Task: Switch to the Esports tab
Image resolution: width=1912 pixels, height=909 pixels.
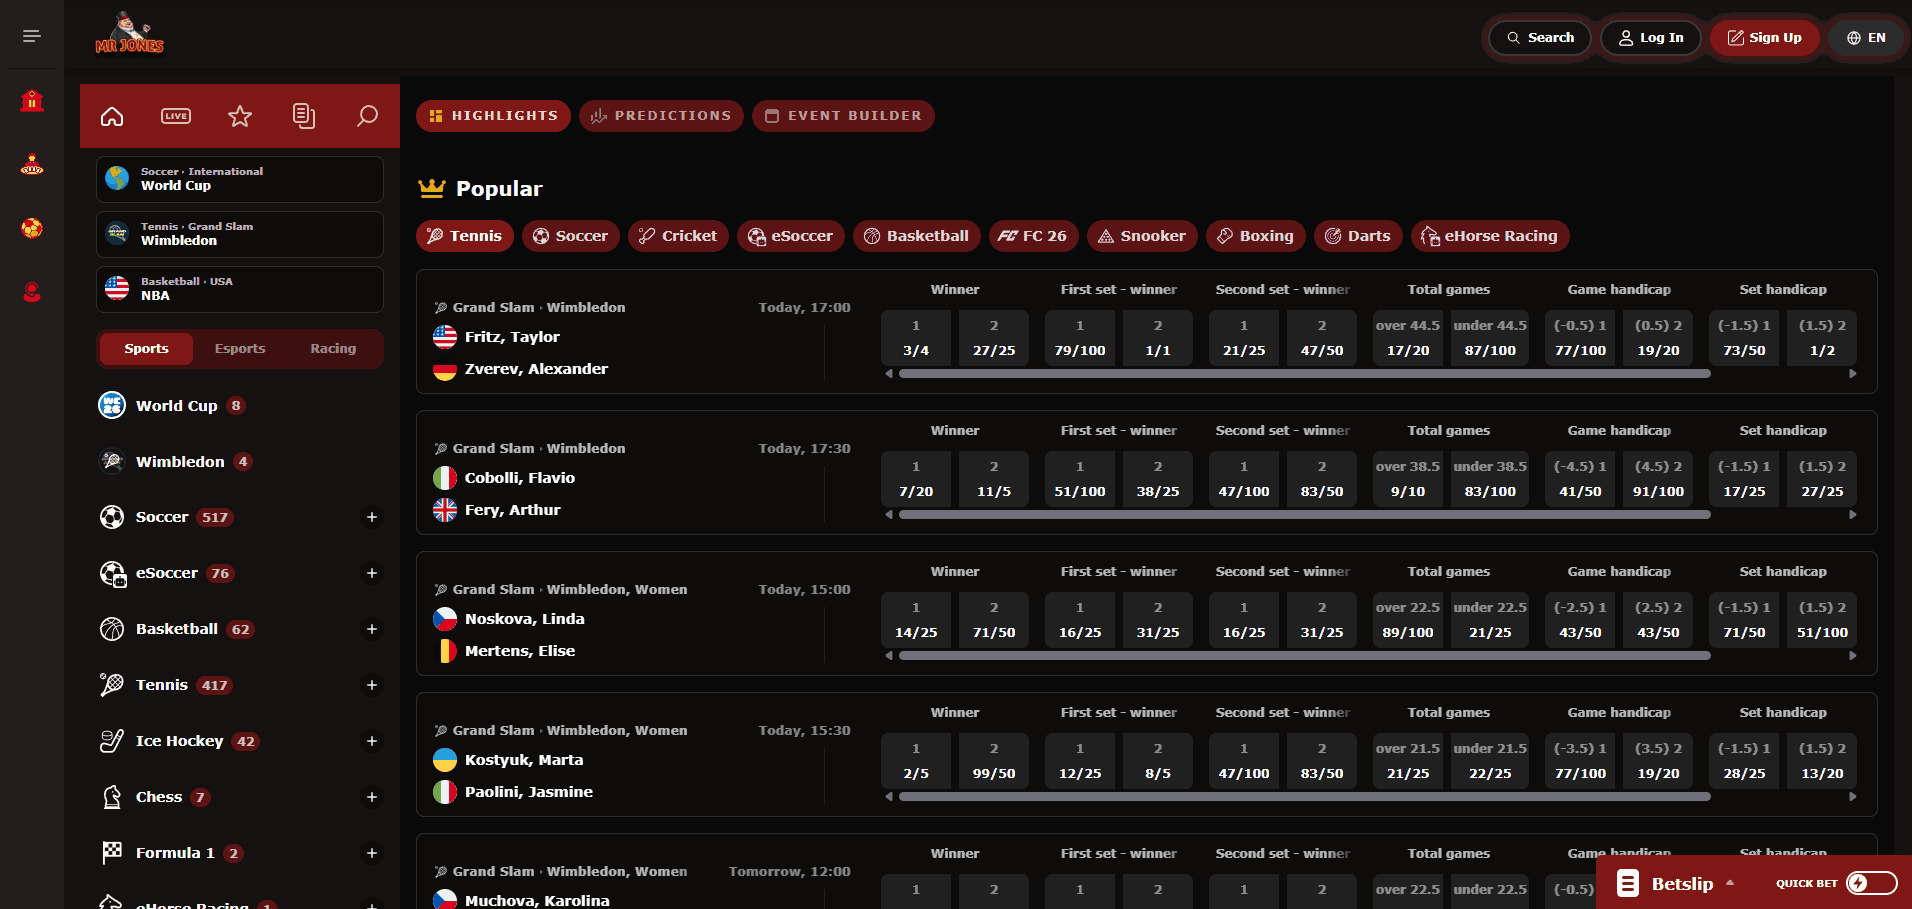Action: tap(240, 349)
